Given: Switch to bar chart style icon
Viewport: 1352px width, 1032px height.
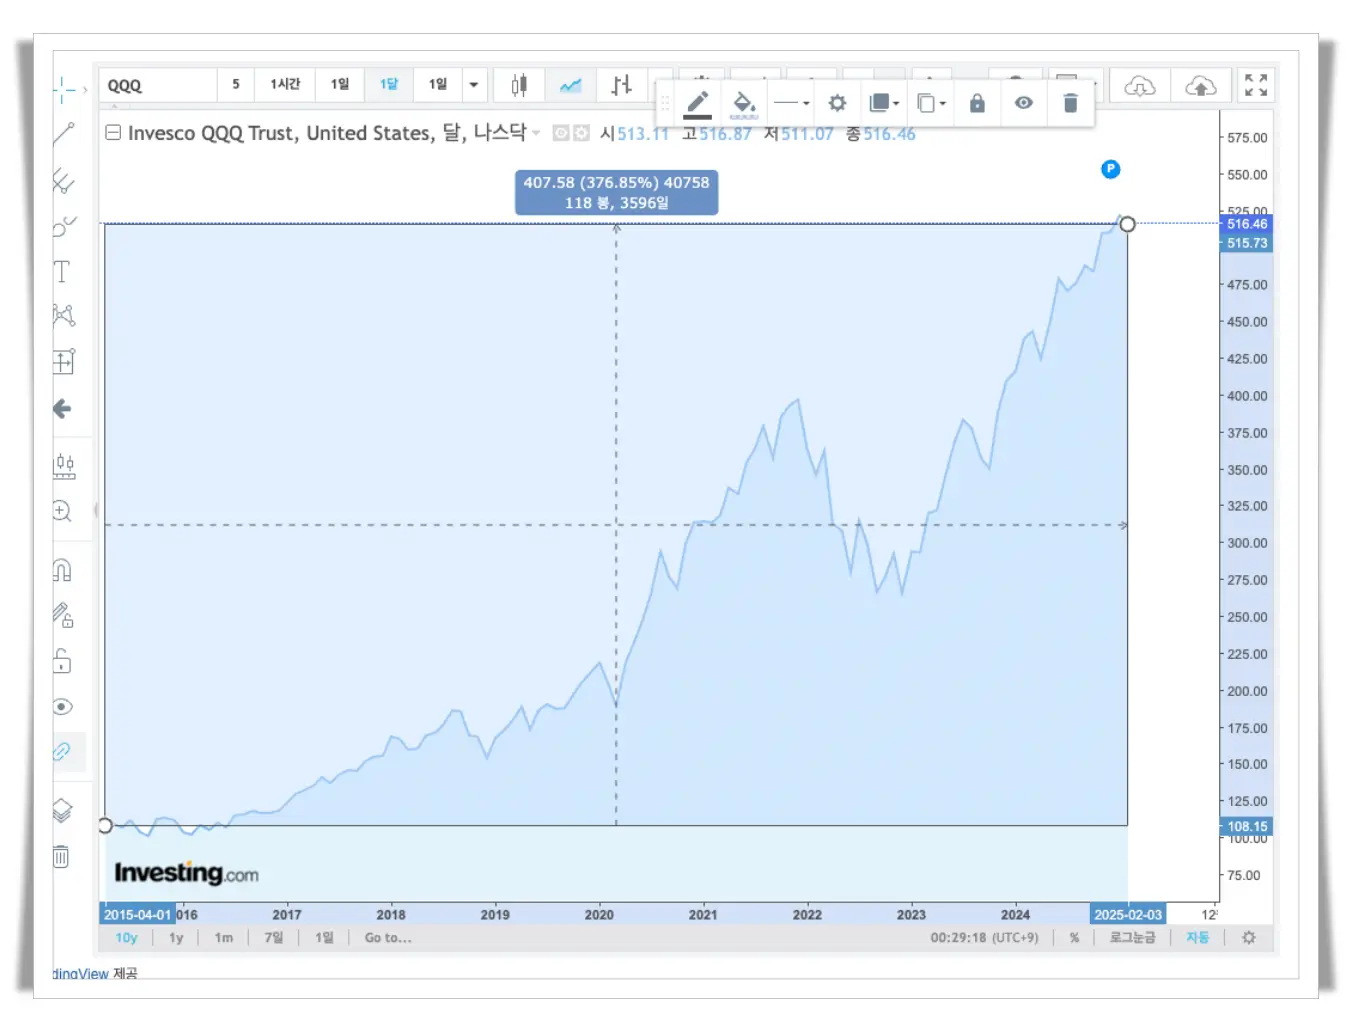Looking at the screenshot, I should click(x=622, y=85).
